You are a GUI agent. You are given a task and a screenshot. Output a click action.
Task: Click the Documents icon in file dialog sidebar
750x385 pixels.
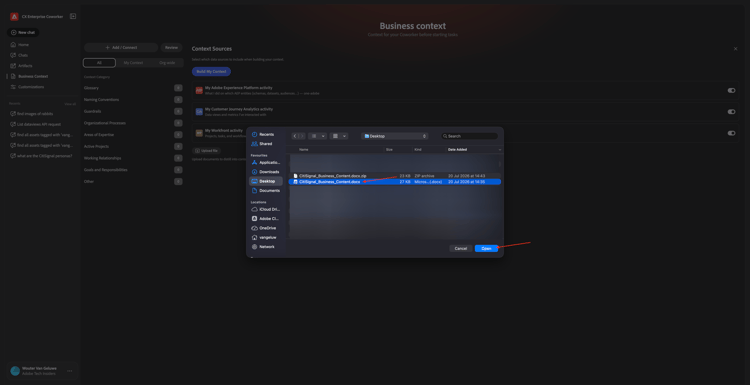point(254,190)
